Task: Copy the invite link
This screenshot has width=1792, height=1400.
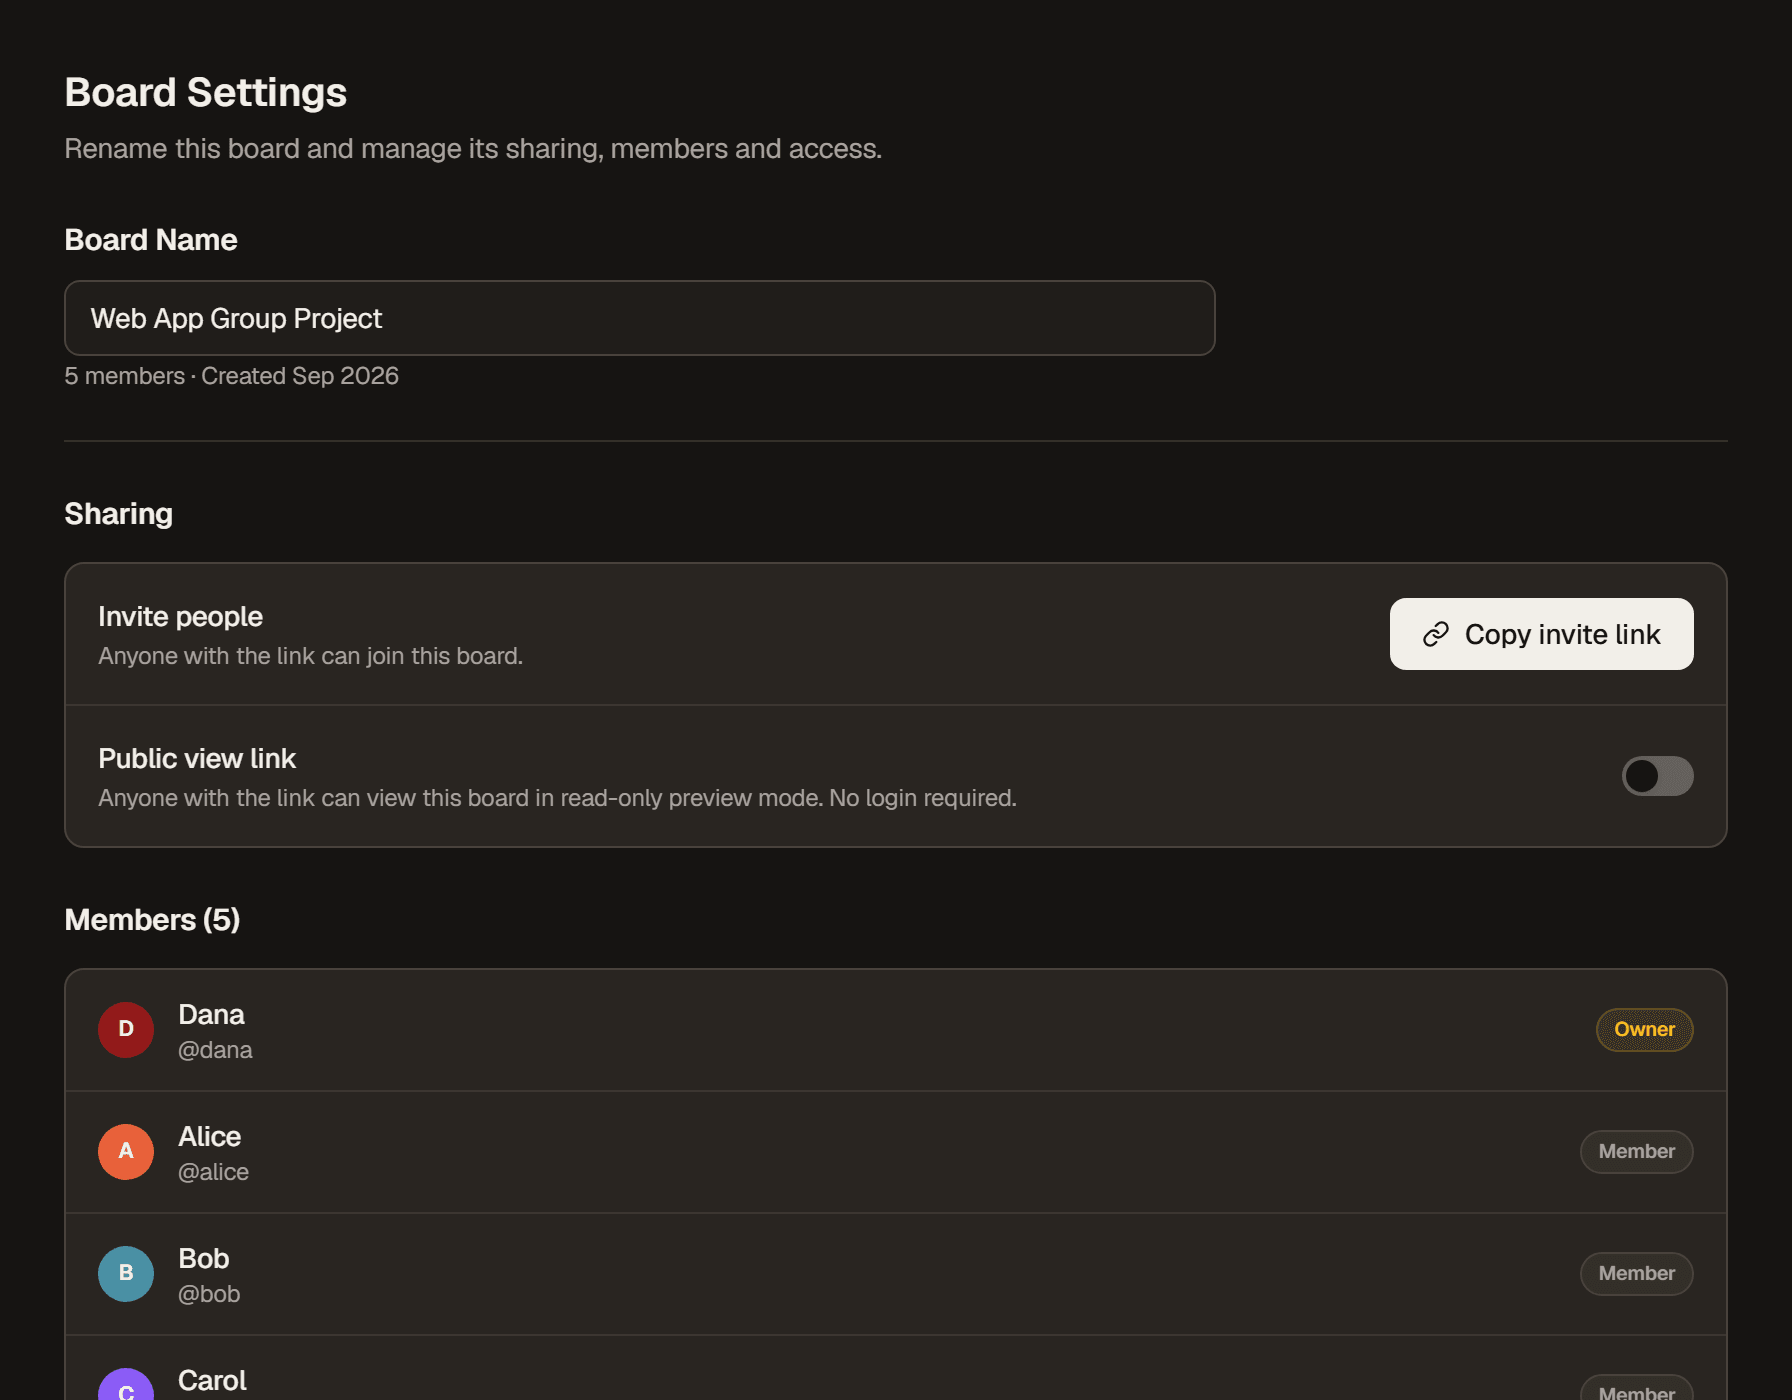Action: point(1541,634)
